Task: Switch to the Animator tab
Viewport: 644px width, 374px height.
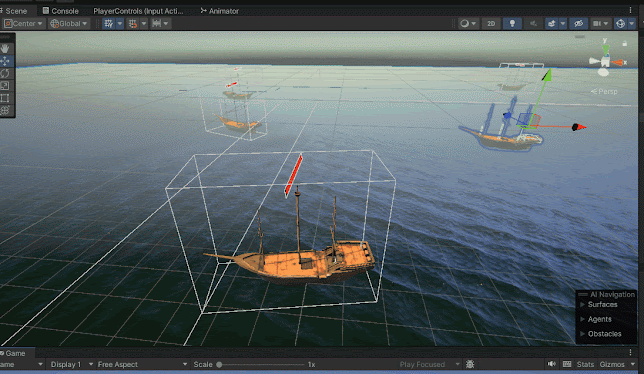Action: [x=219, y=11]
